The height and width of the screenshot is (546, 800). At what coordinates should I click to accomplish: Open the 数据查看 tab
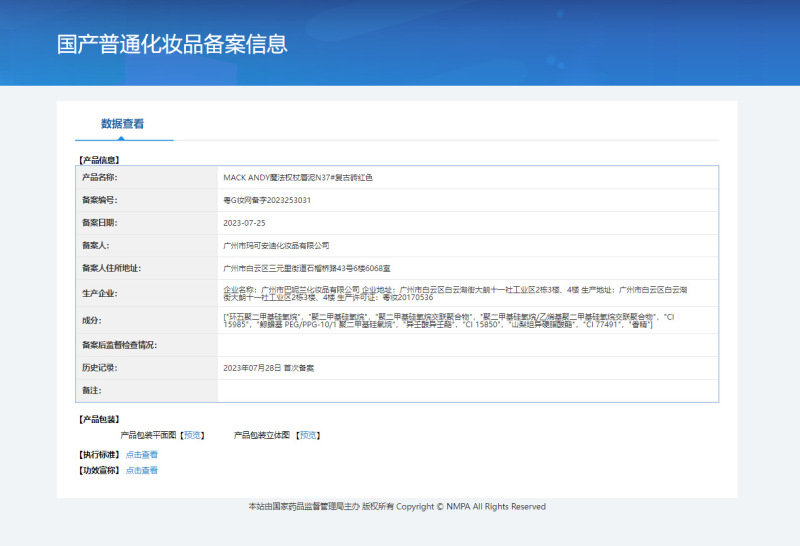click(122, 123)
